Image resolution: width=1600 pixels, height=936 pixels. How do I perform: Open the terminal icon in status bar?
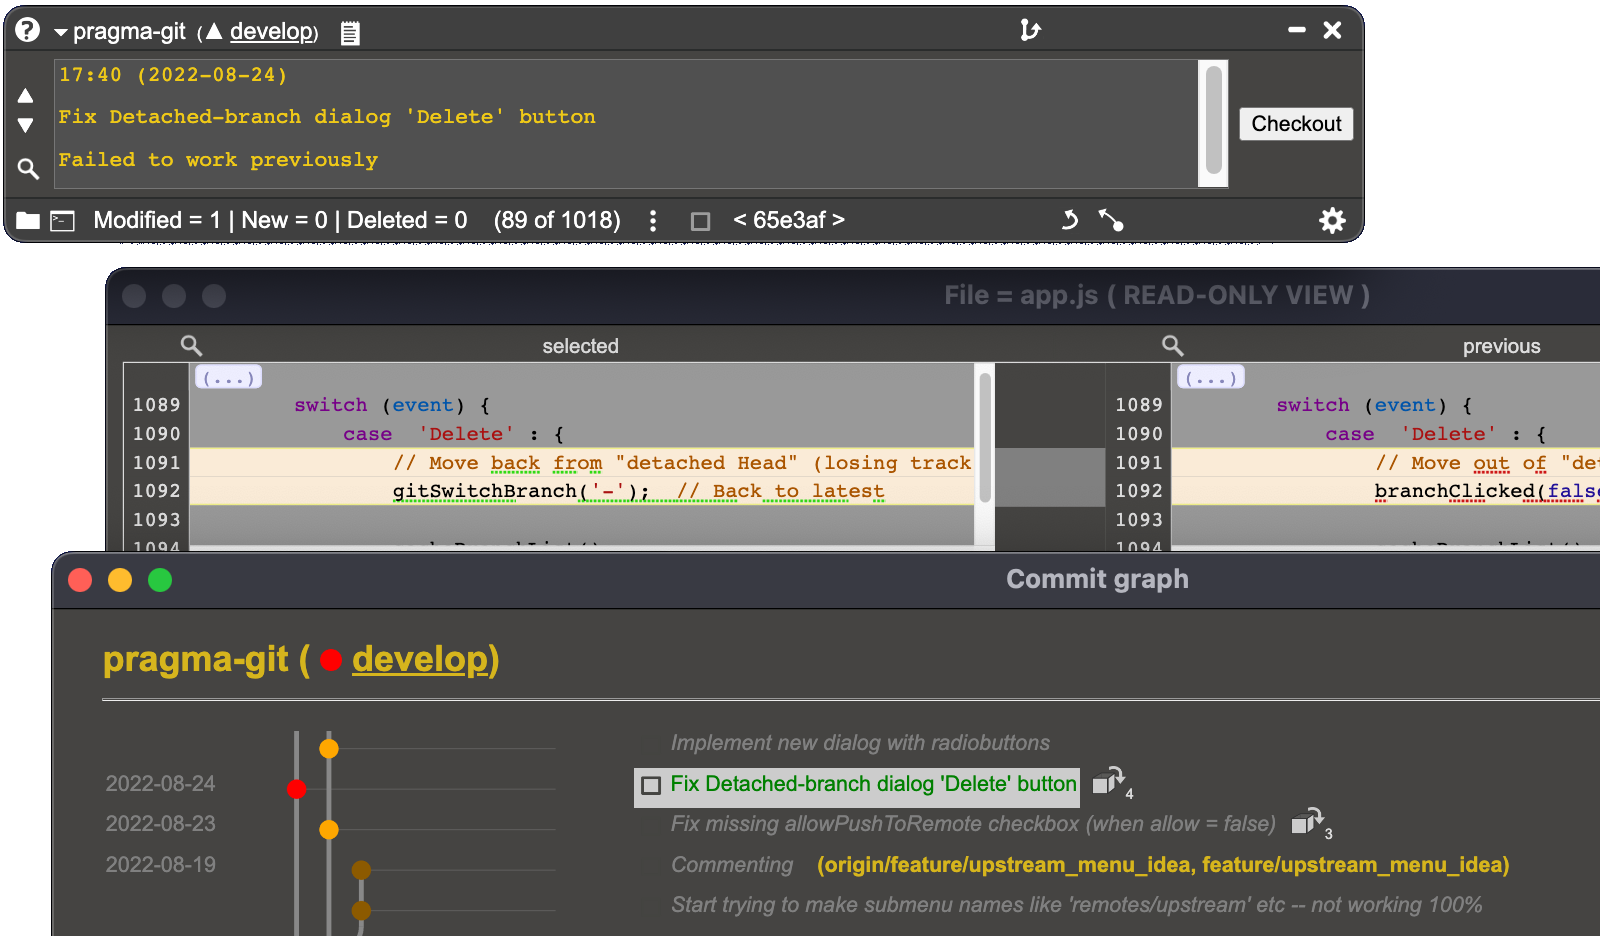(x=63, y=221)
